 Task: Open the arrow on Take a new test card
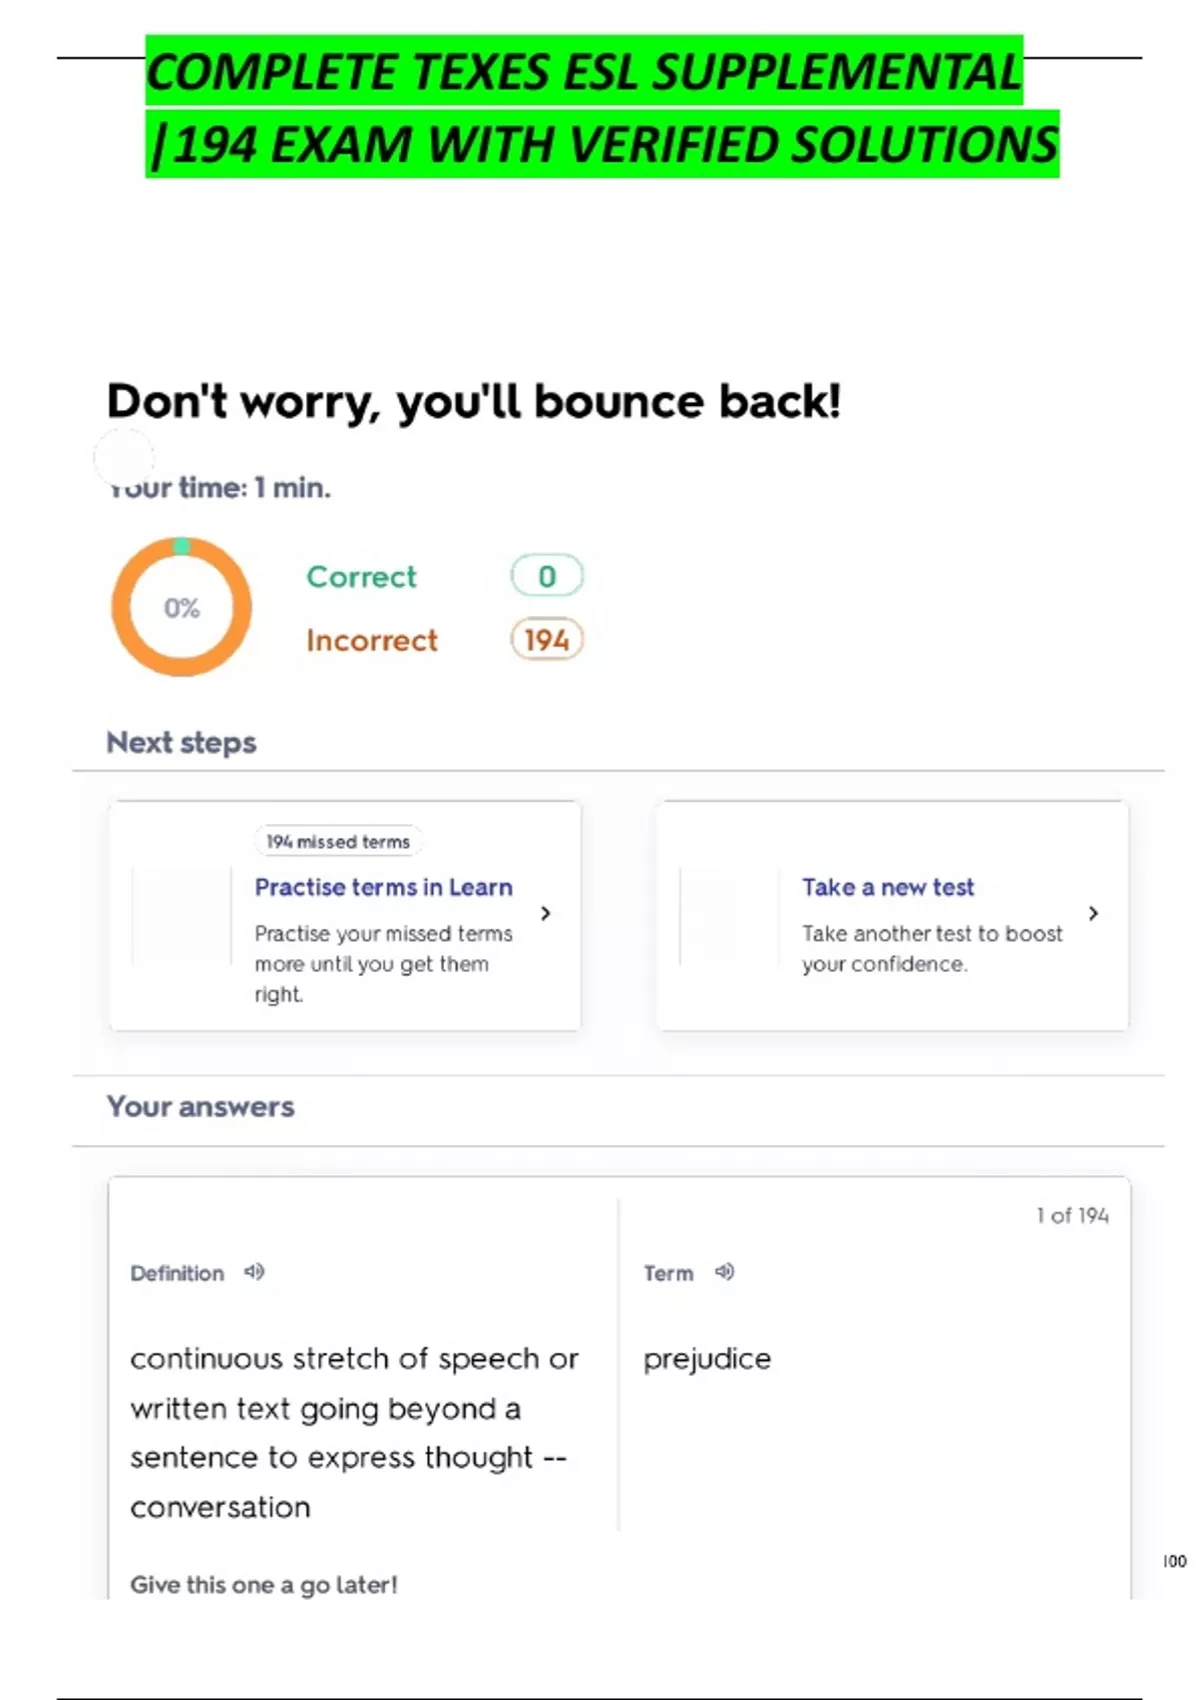1093,913
